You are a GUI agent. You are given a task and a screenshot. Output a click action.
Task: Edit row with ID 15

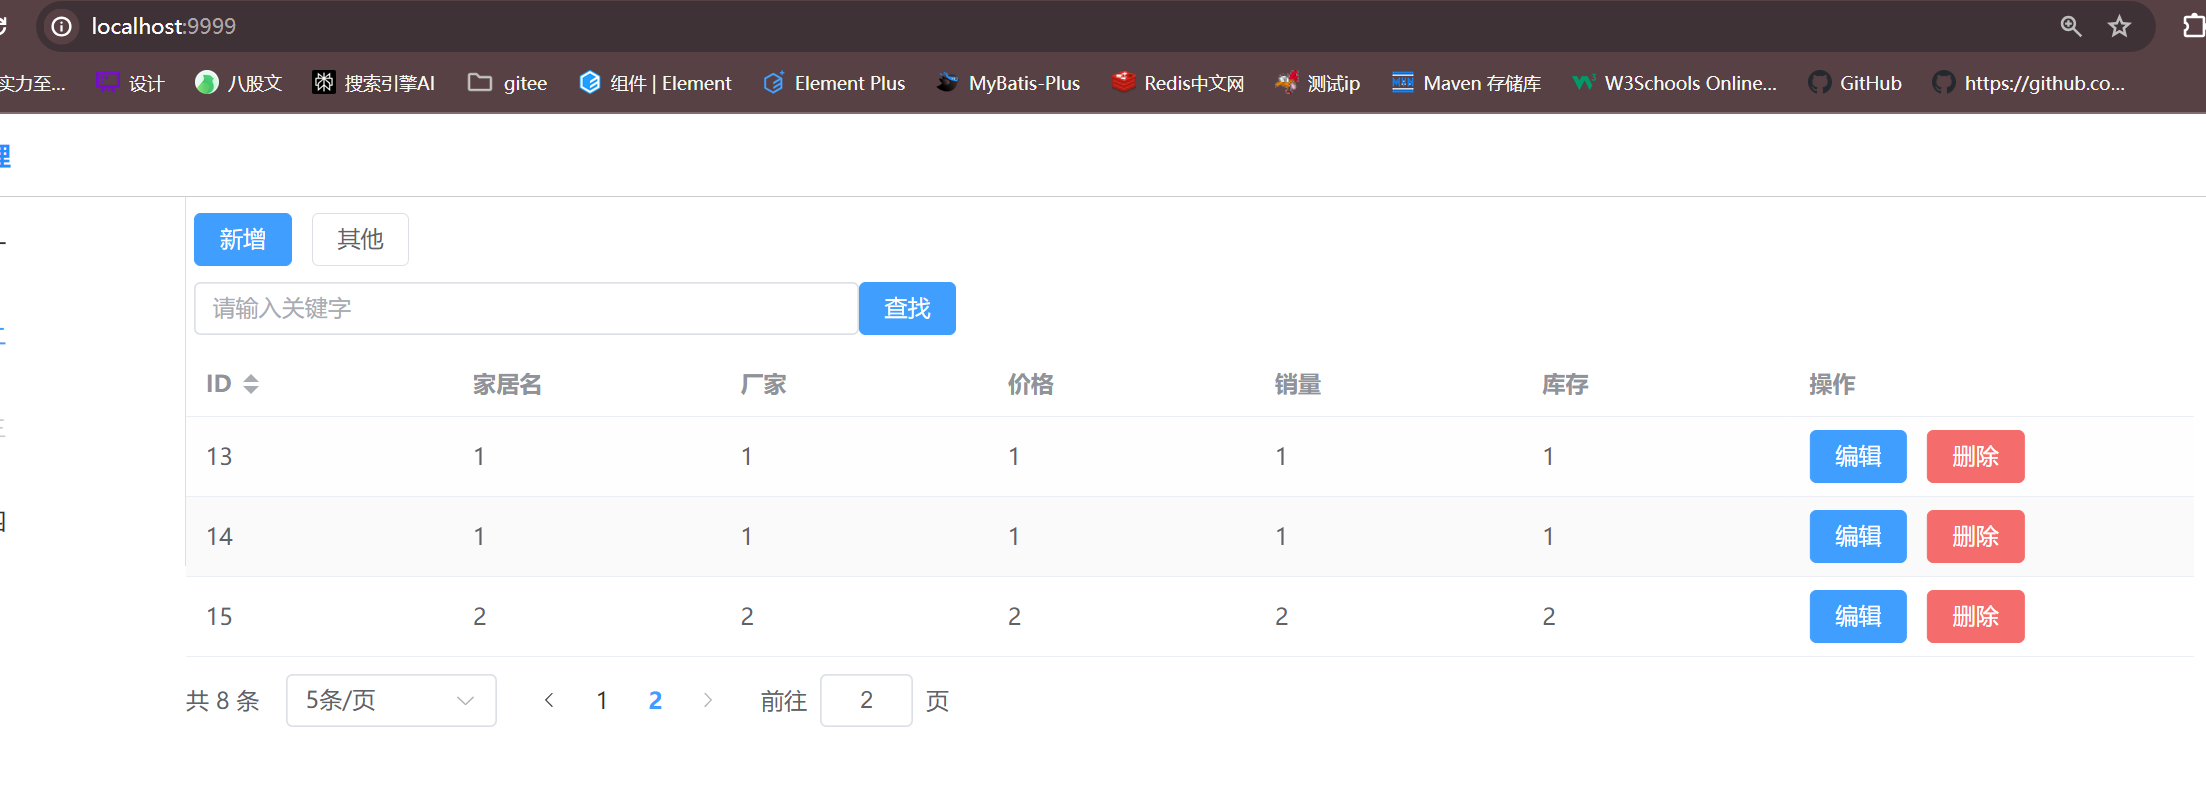point(1858,616)
